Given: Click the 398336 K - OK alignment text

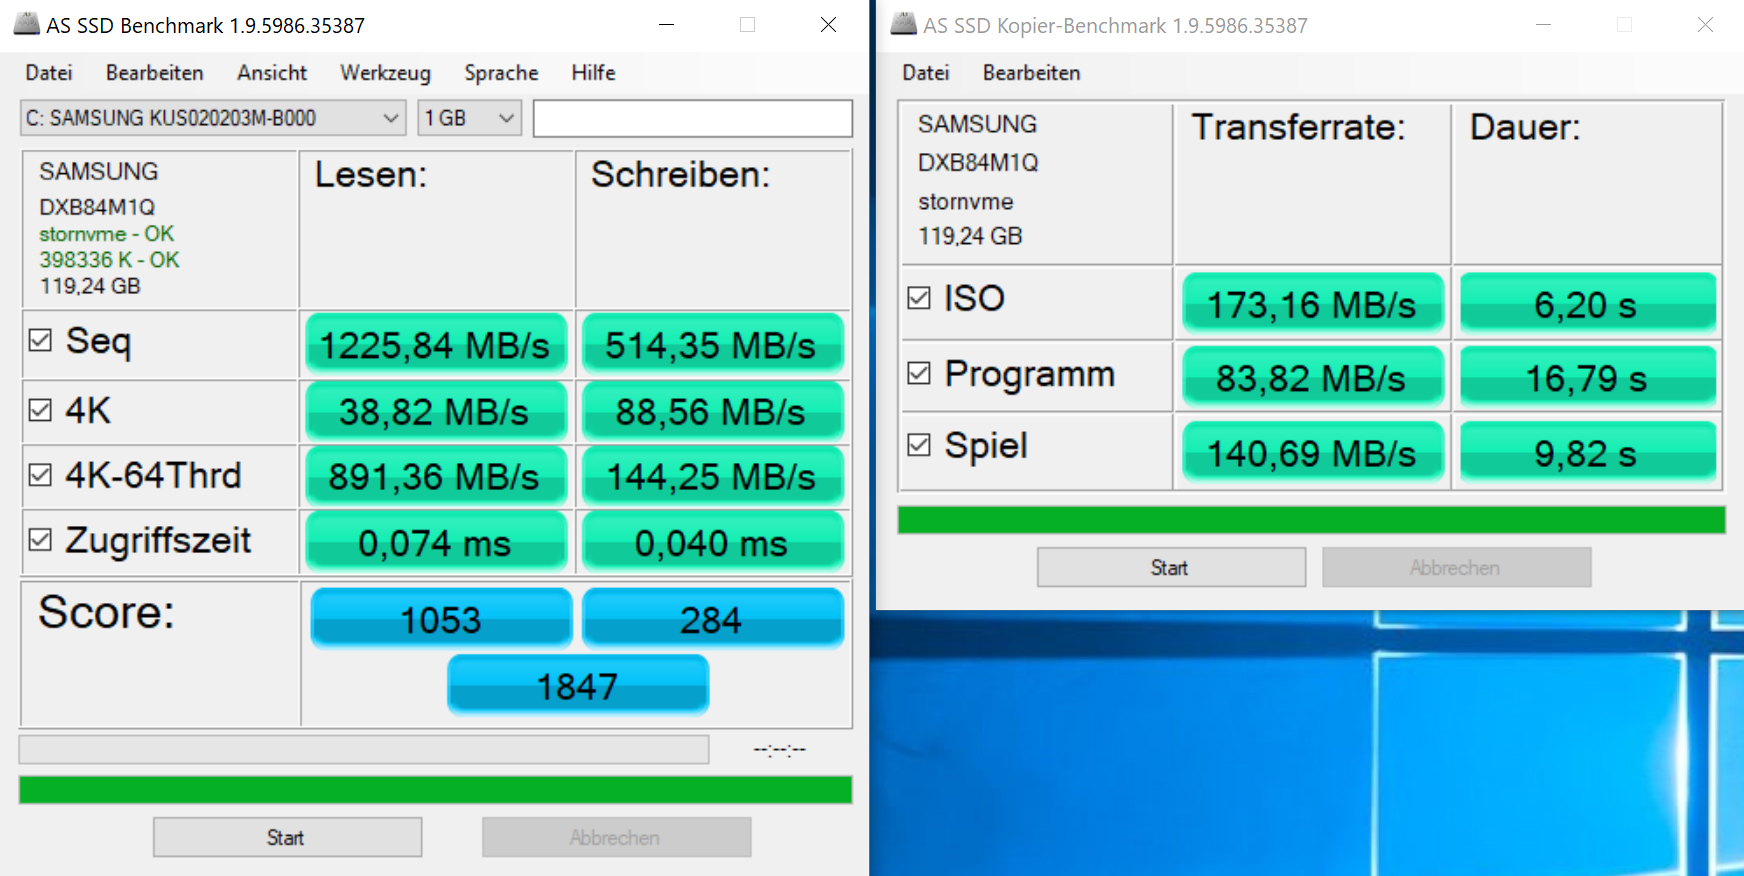Looking at the screenshot, I should (x=110, y=260).
